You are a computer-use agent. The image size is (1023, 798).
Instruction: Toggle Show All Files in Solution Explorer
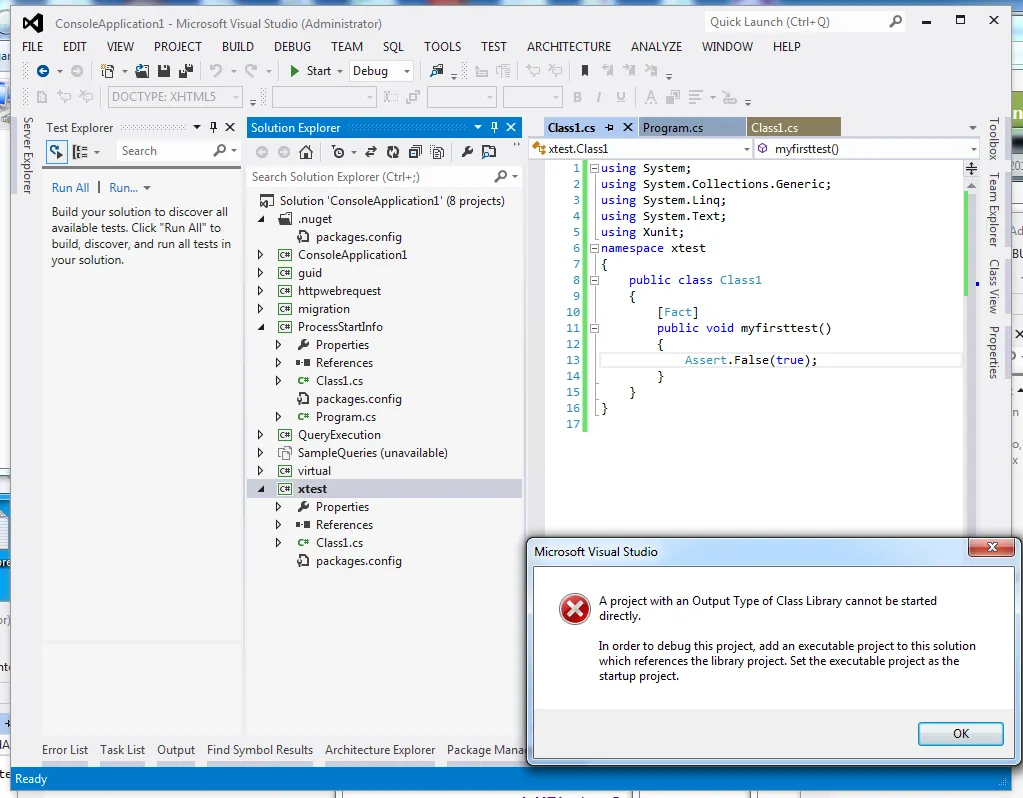click(x=435, y=152)
